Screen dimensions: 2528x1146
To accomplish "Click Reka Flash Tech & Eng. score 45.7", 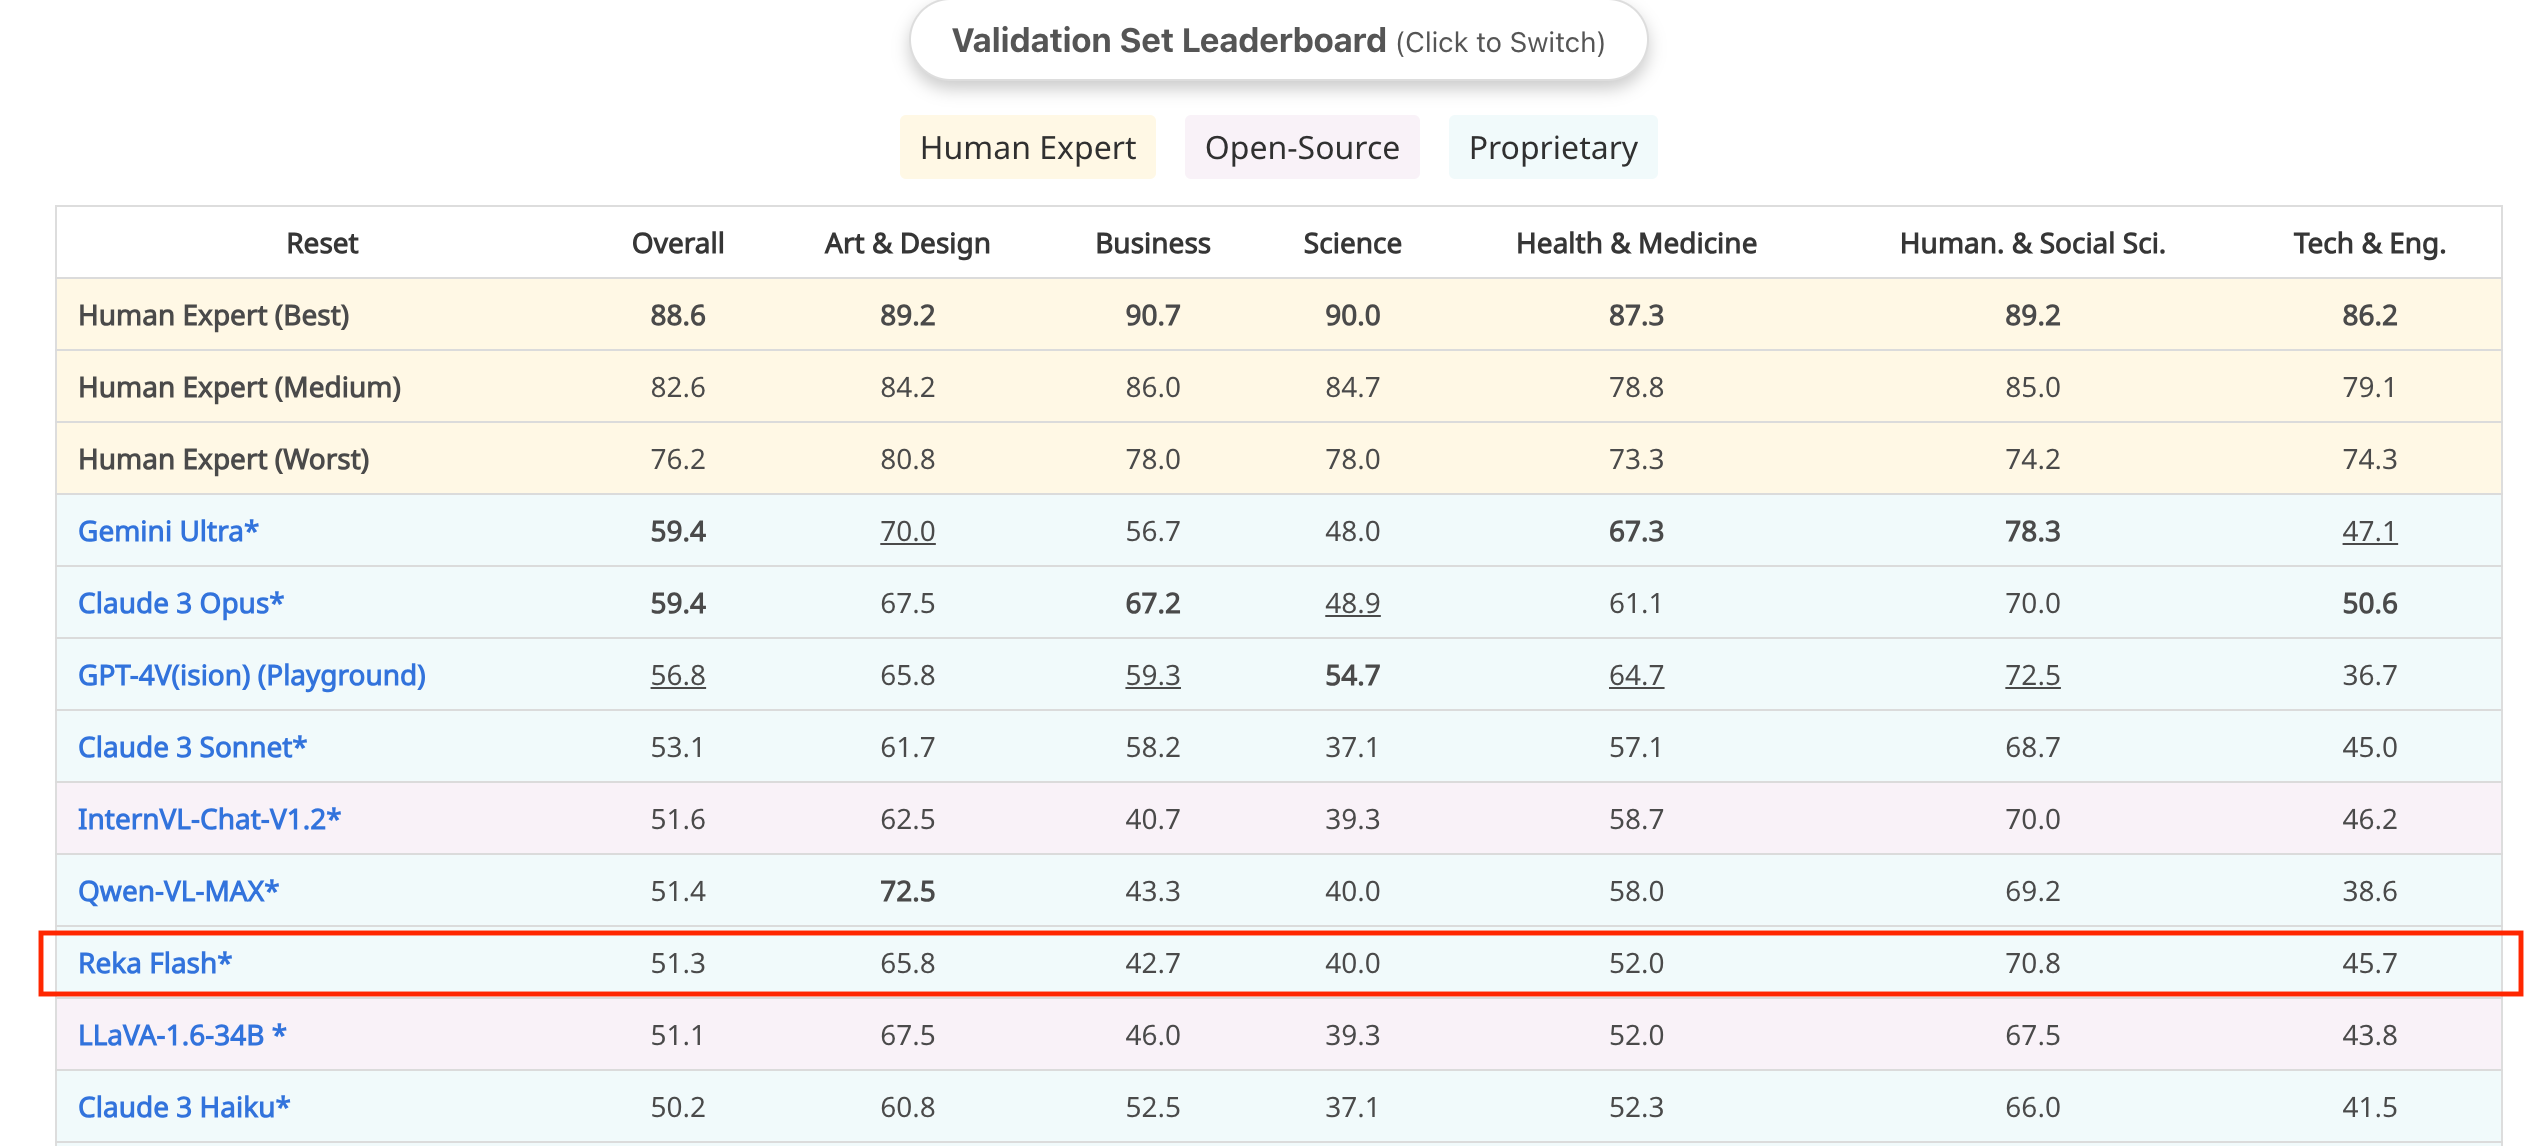I will tap(2369, 963).
